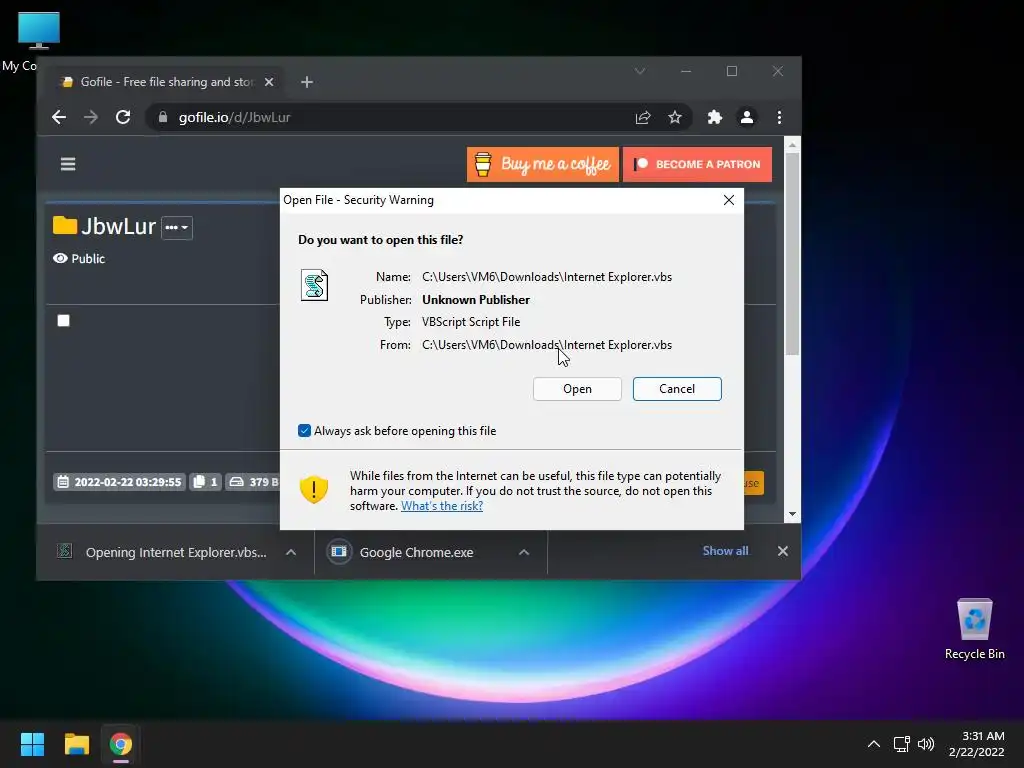The width and height of the screenshot is (1024, 768).
Task: Share this page icon in address bar
Action: coord(643,118)
